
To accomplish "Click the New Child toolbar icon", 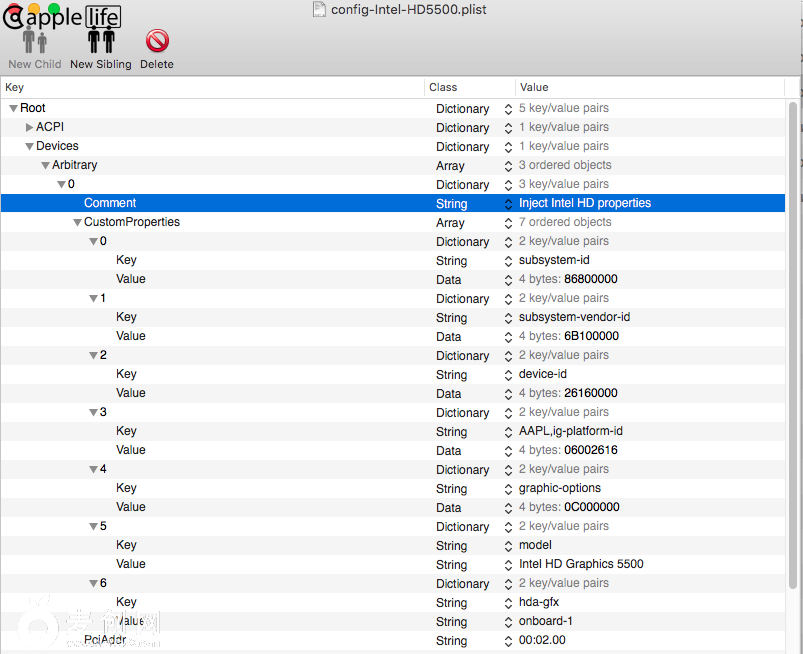I will pyautogui.click(x=34, y=42).
